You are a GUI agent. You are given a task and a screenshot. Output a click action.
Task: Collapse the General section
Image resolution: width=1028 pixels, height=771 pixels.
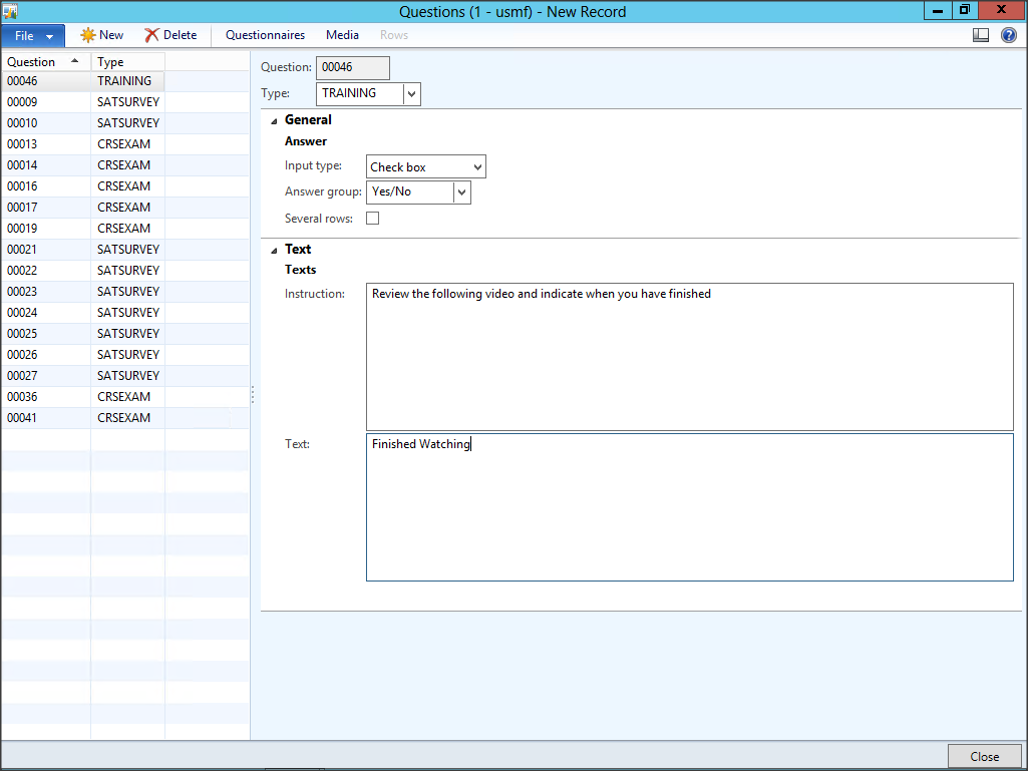click(275, 120)
